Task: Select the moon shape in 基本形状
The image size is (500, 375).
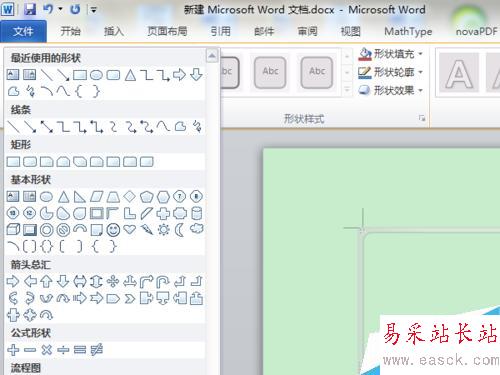Action: pos(180,230)
